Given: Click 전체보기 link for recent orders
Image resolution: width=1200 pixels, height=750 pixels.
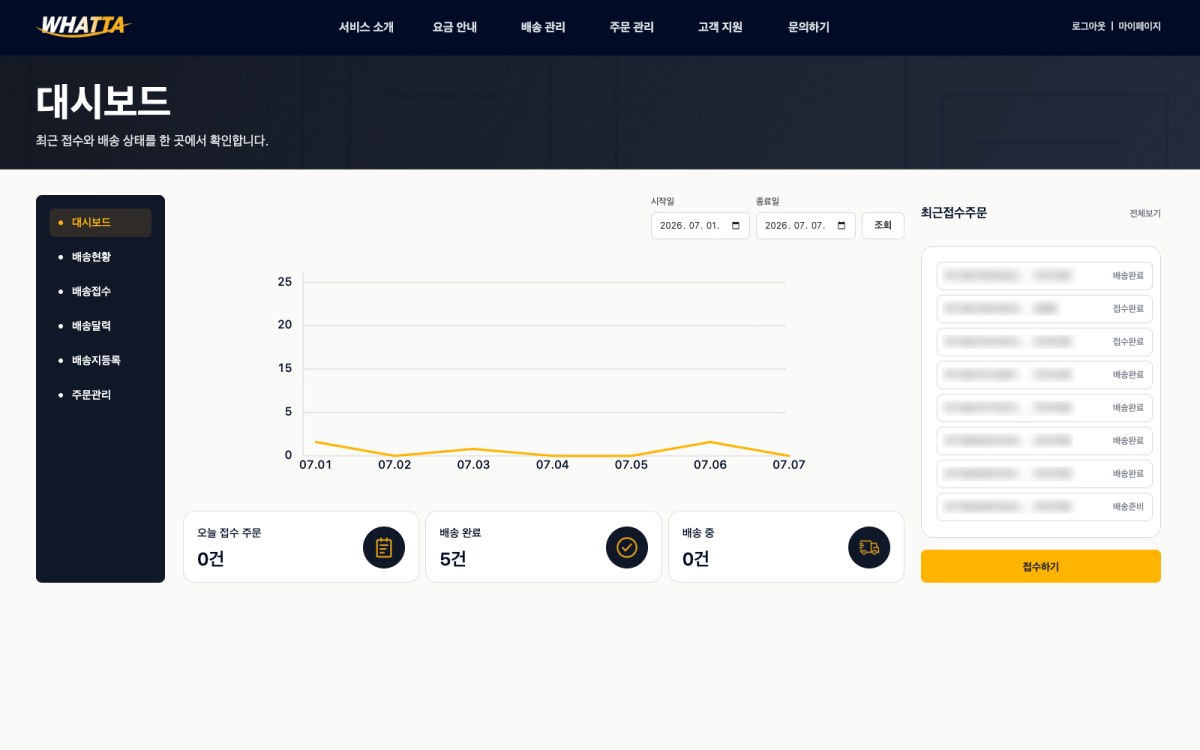Looking at the screenshot, I should [1145, 214].
